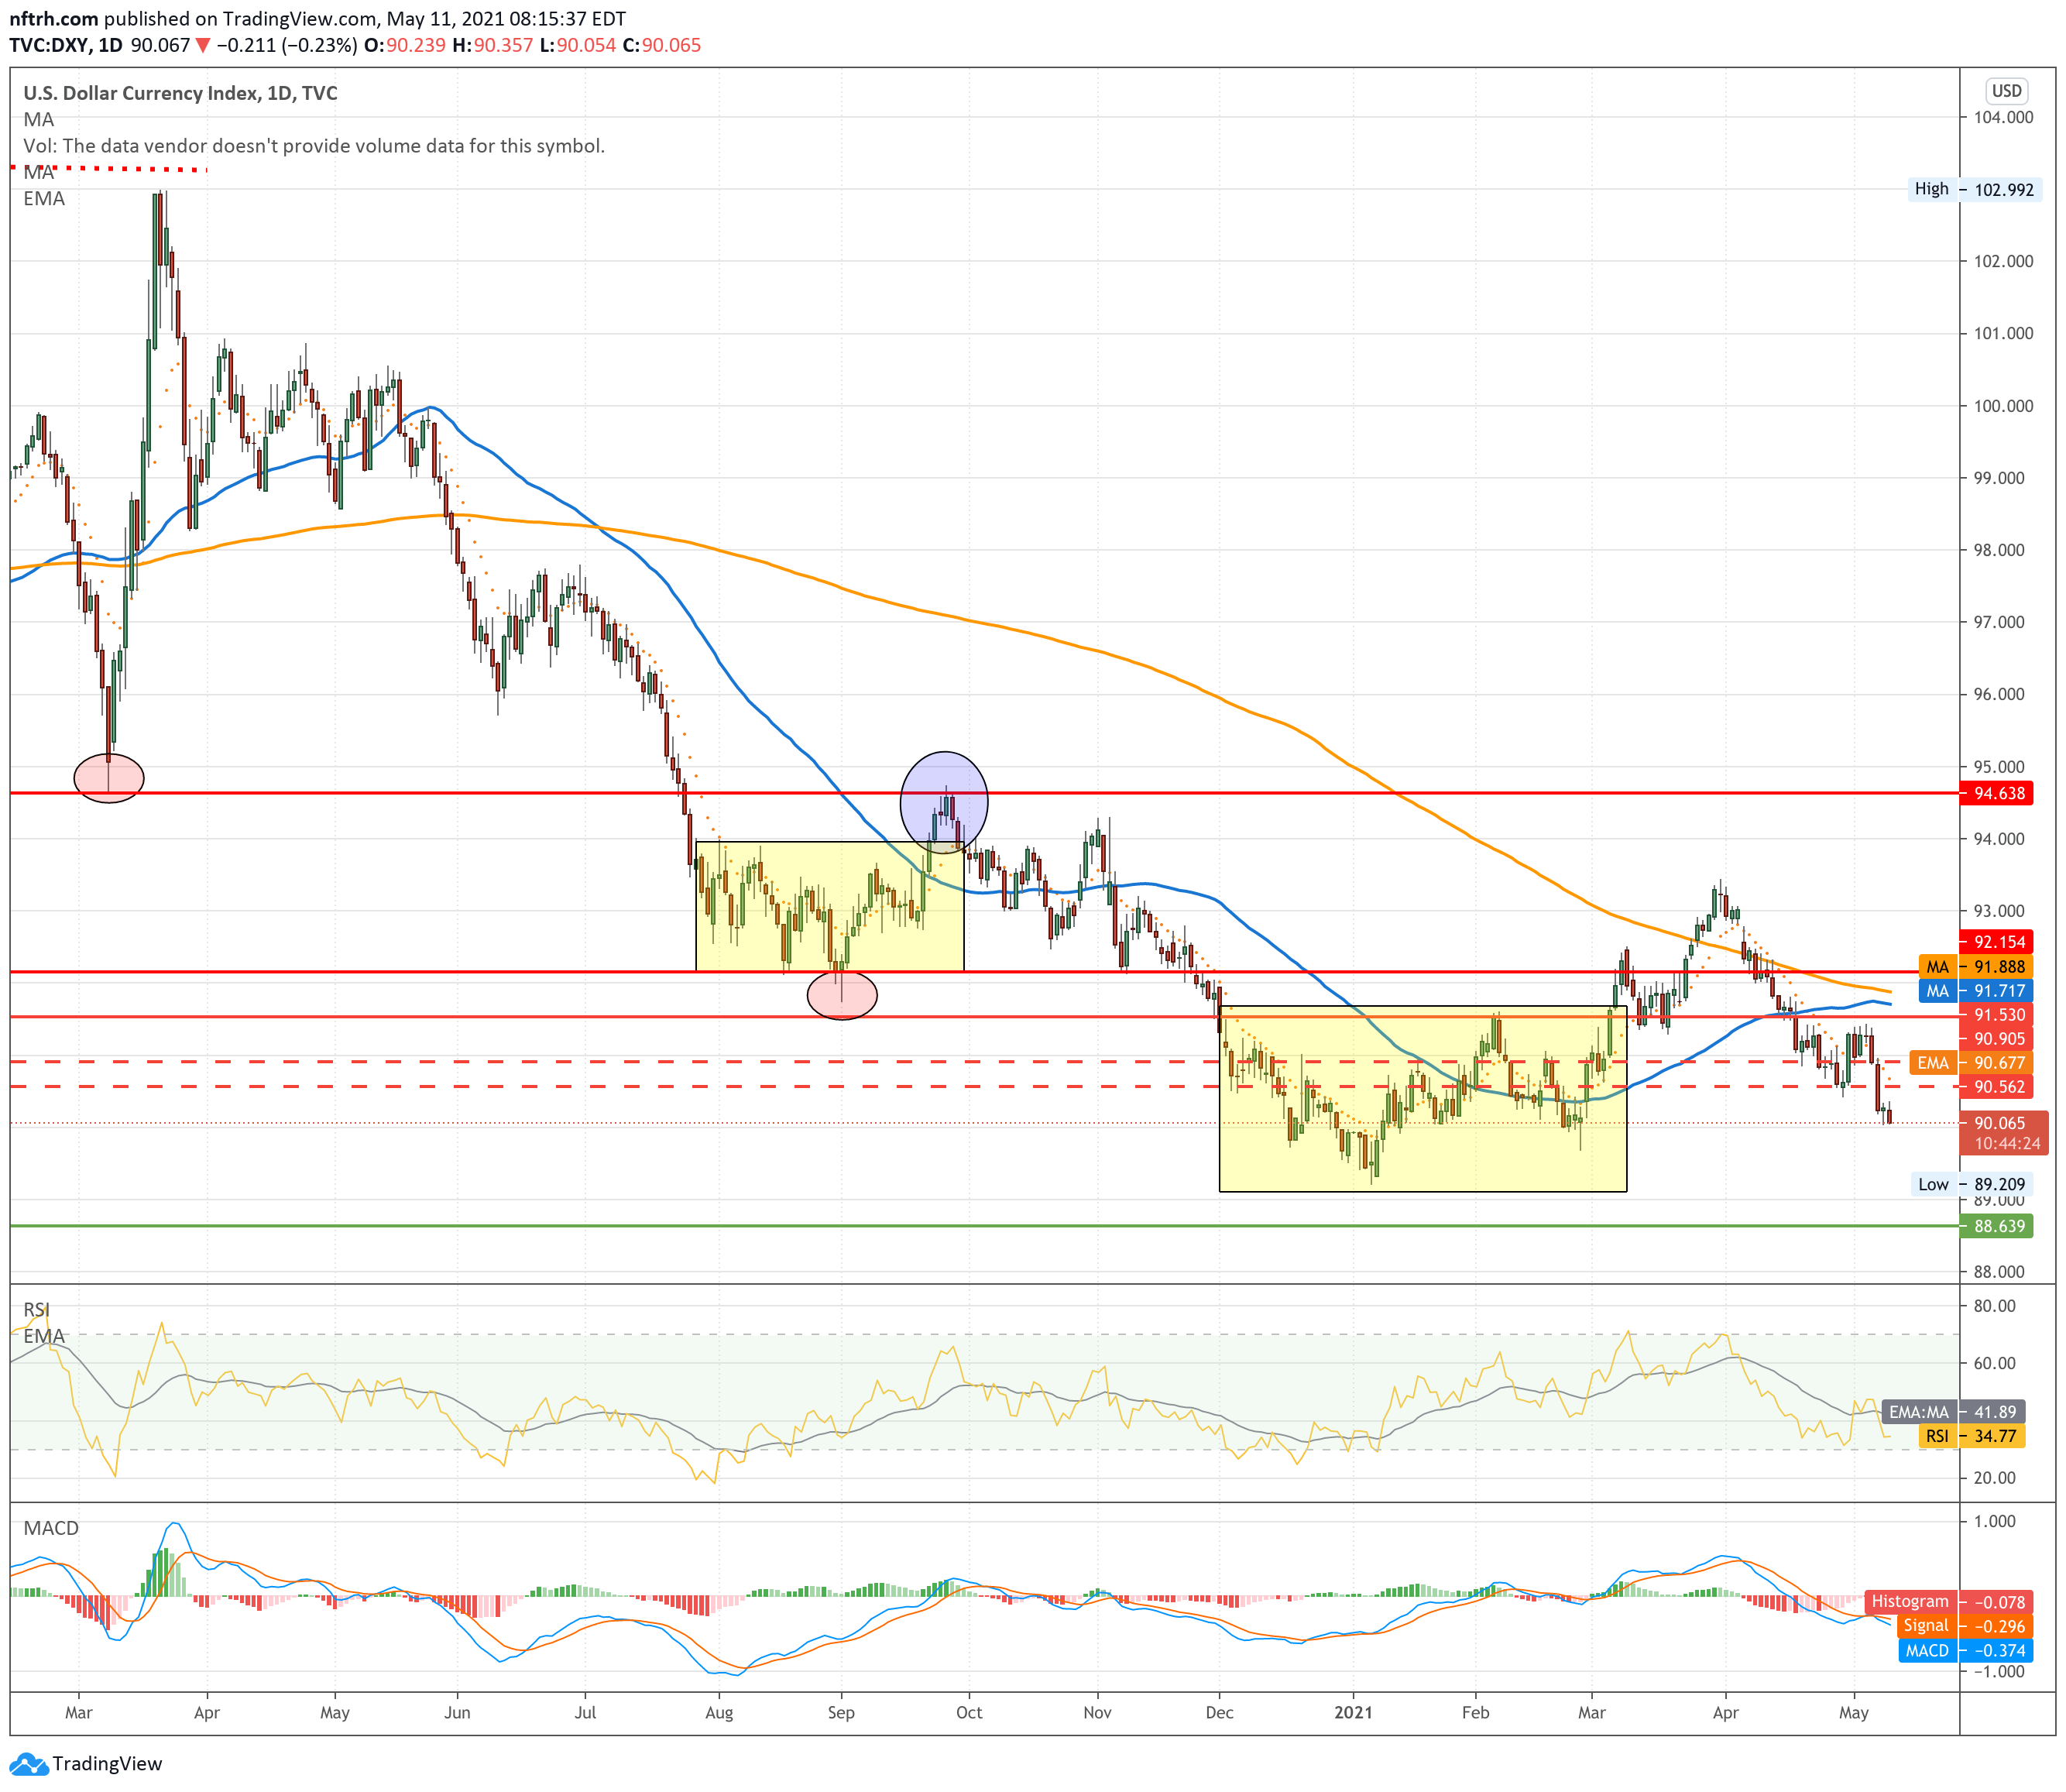Click the RSI pane legend label
The width and height of the screenshot is (2066, 1792).
pyautogui.click(x=37, y=1310)
